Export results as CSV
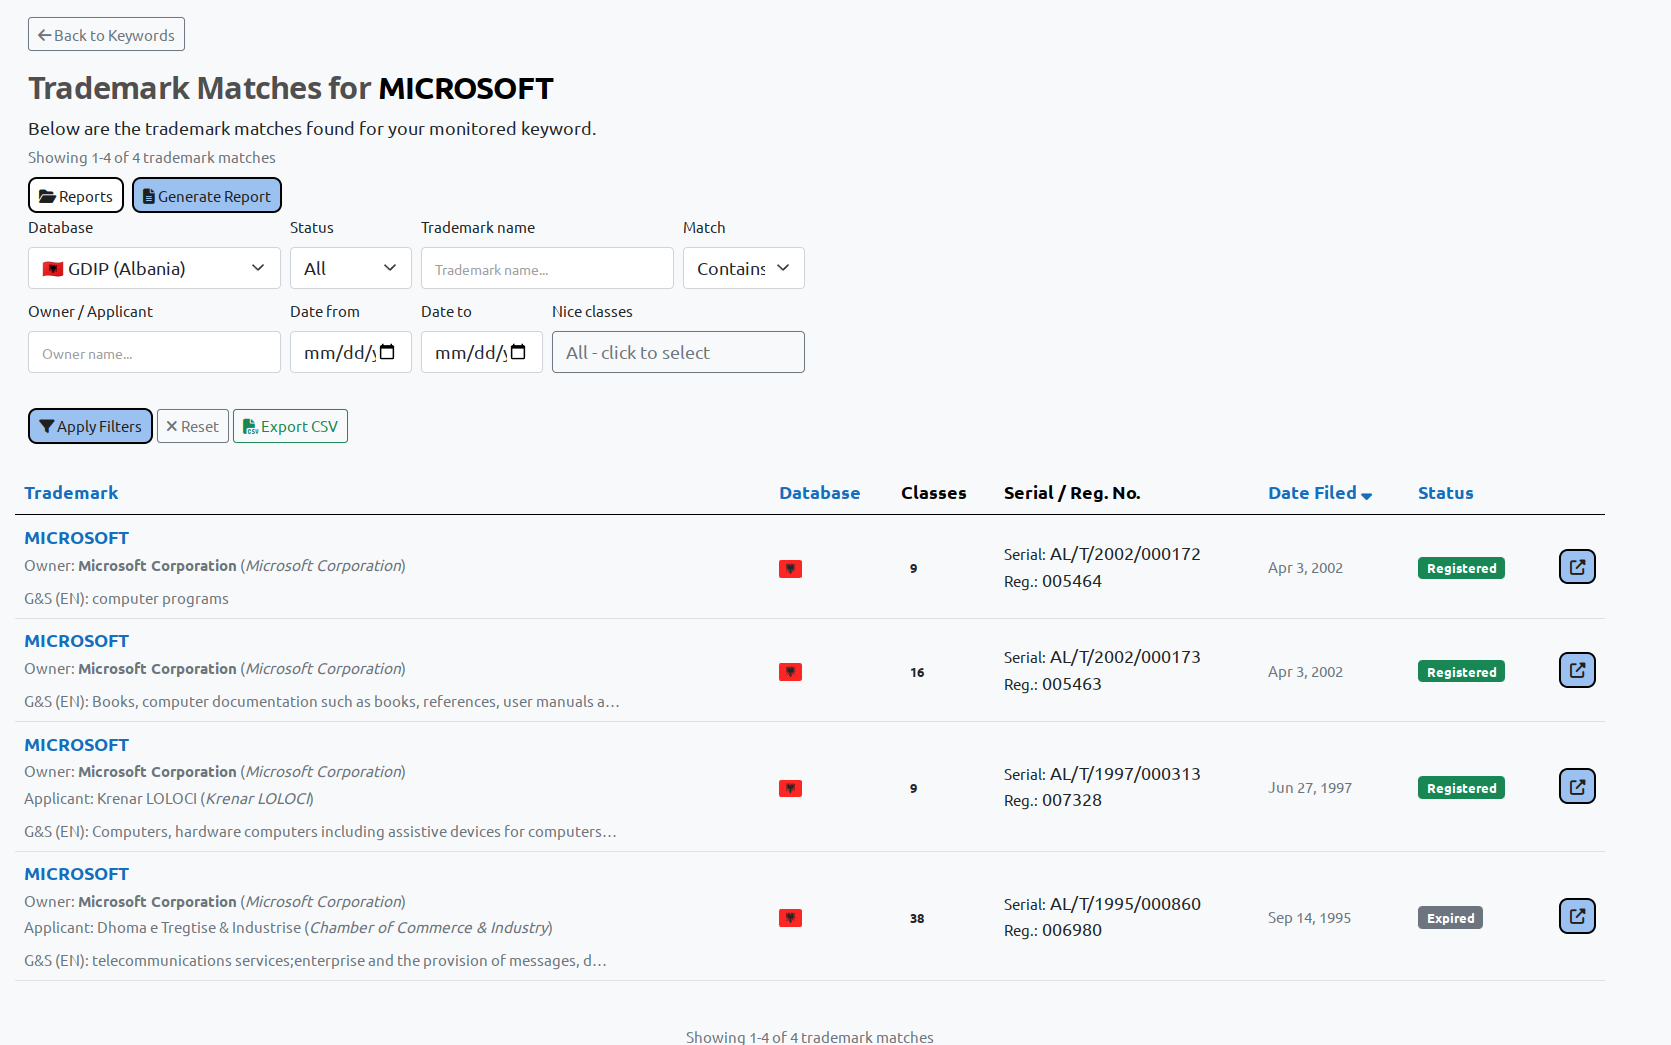 click(290, 426)
